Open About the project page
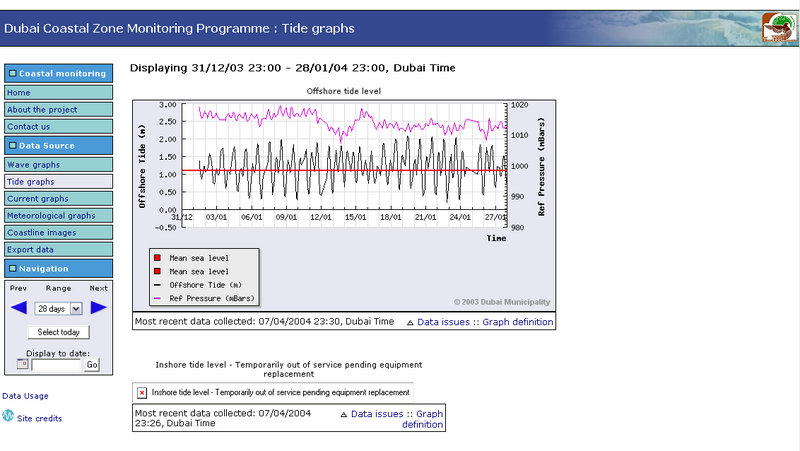 58,109
